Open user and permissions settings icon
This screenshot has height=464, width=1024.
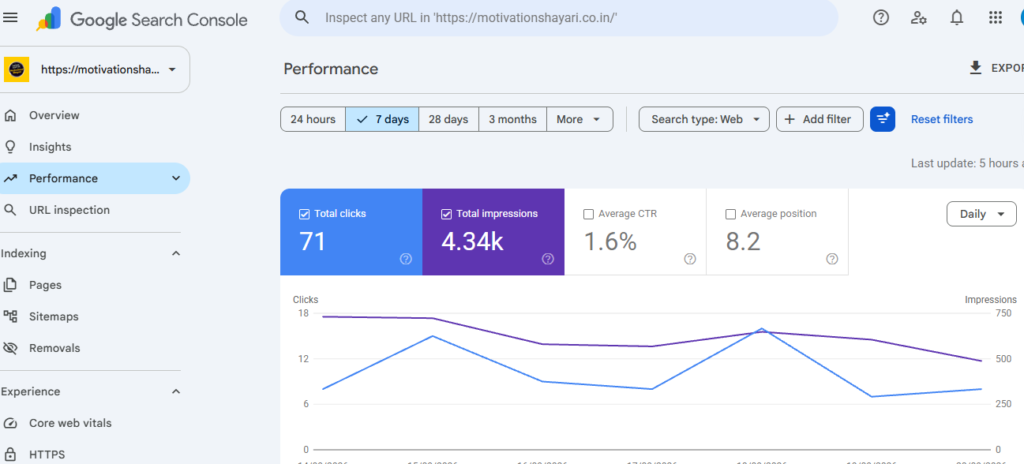tap(919, 18)
